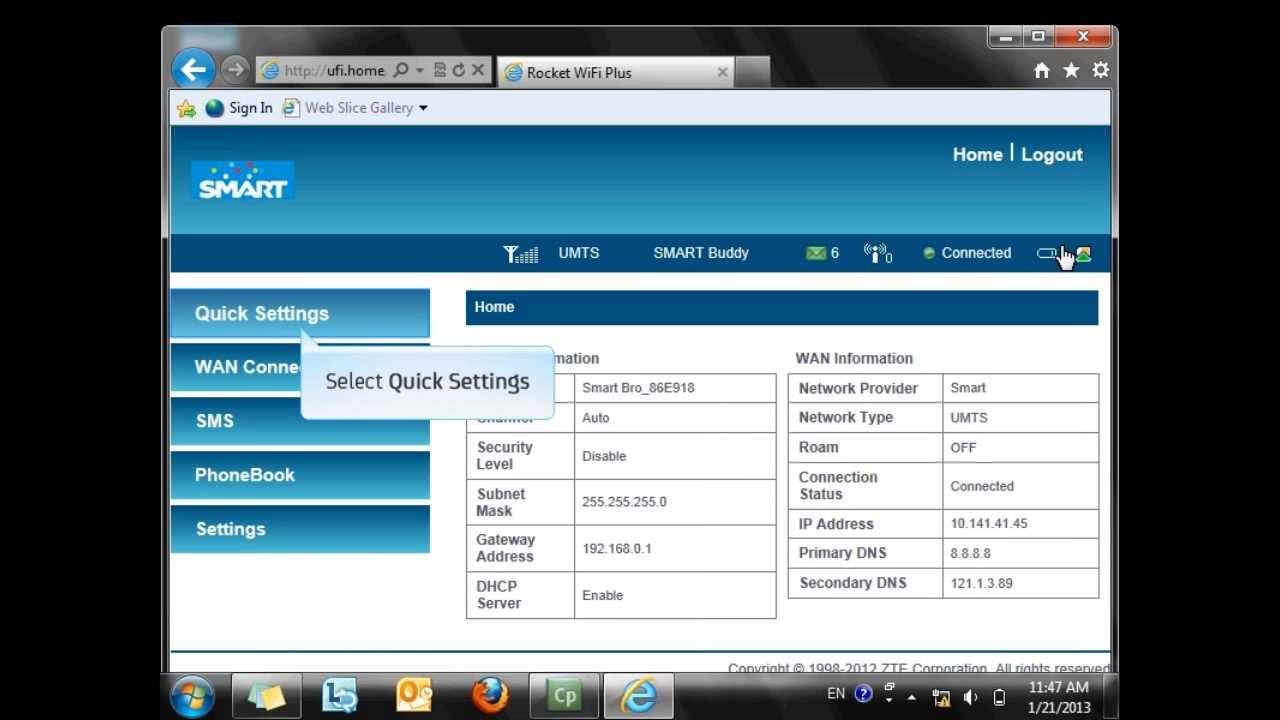
Task: Click the Security Level value Disable
Action: pos(604,456)
